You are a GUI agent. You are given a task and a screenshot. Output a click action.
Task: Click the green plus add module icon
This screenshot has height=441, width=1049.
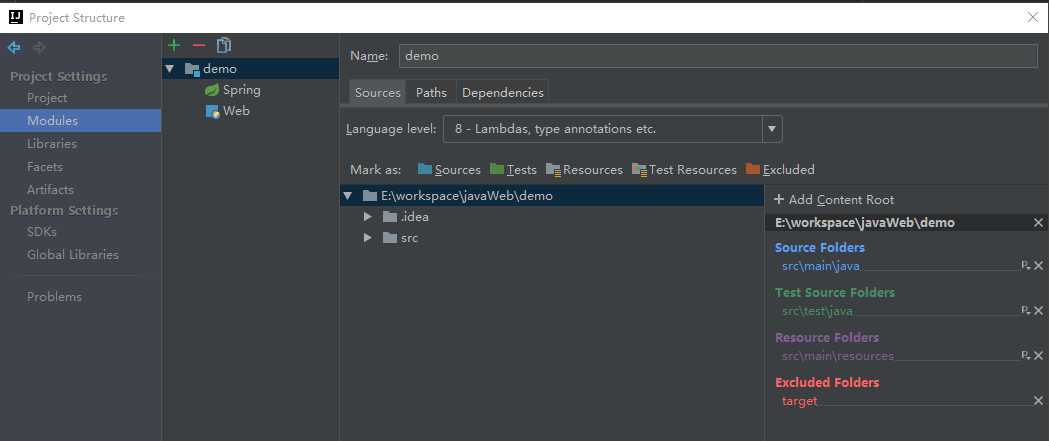[174, 46]
